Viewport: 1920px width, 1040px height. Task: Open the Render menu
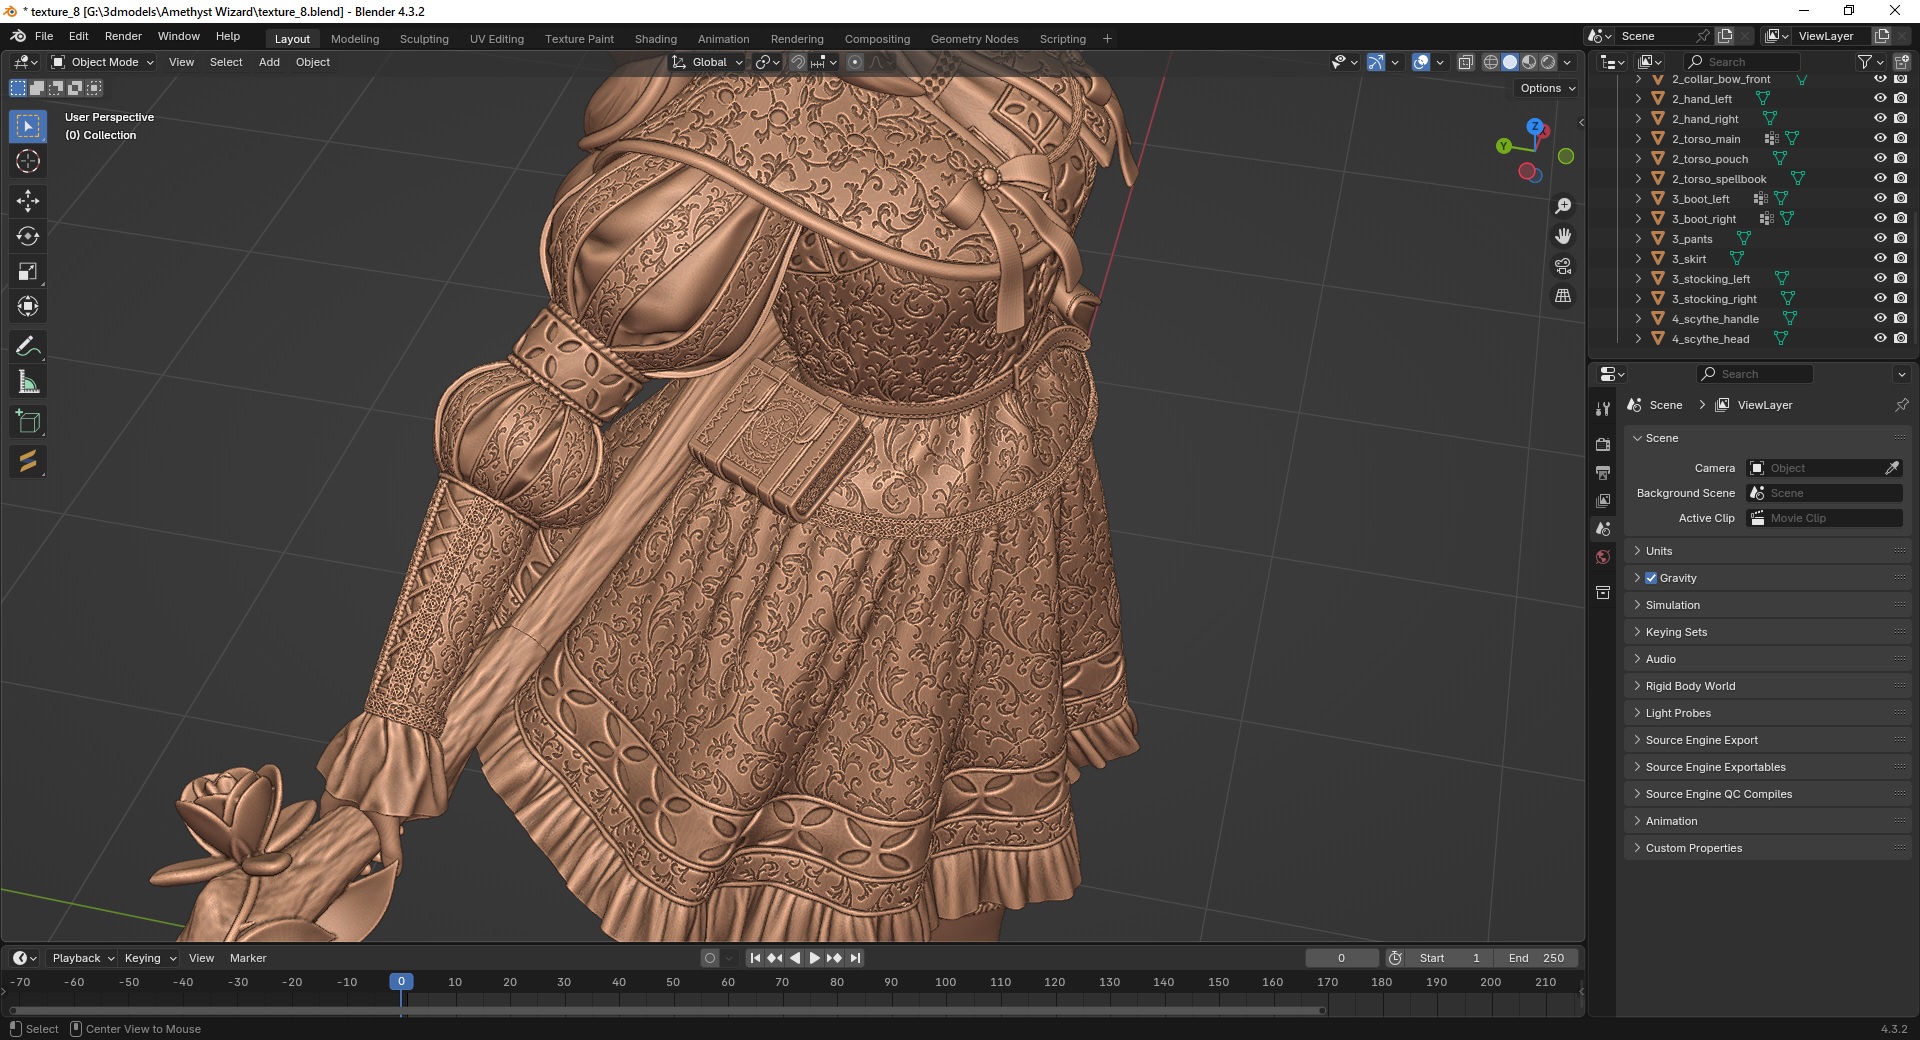point(123,36)
